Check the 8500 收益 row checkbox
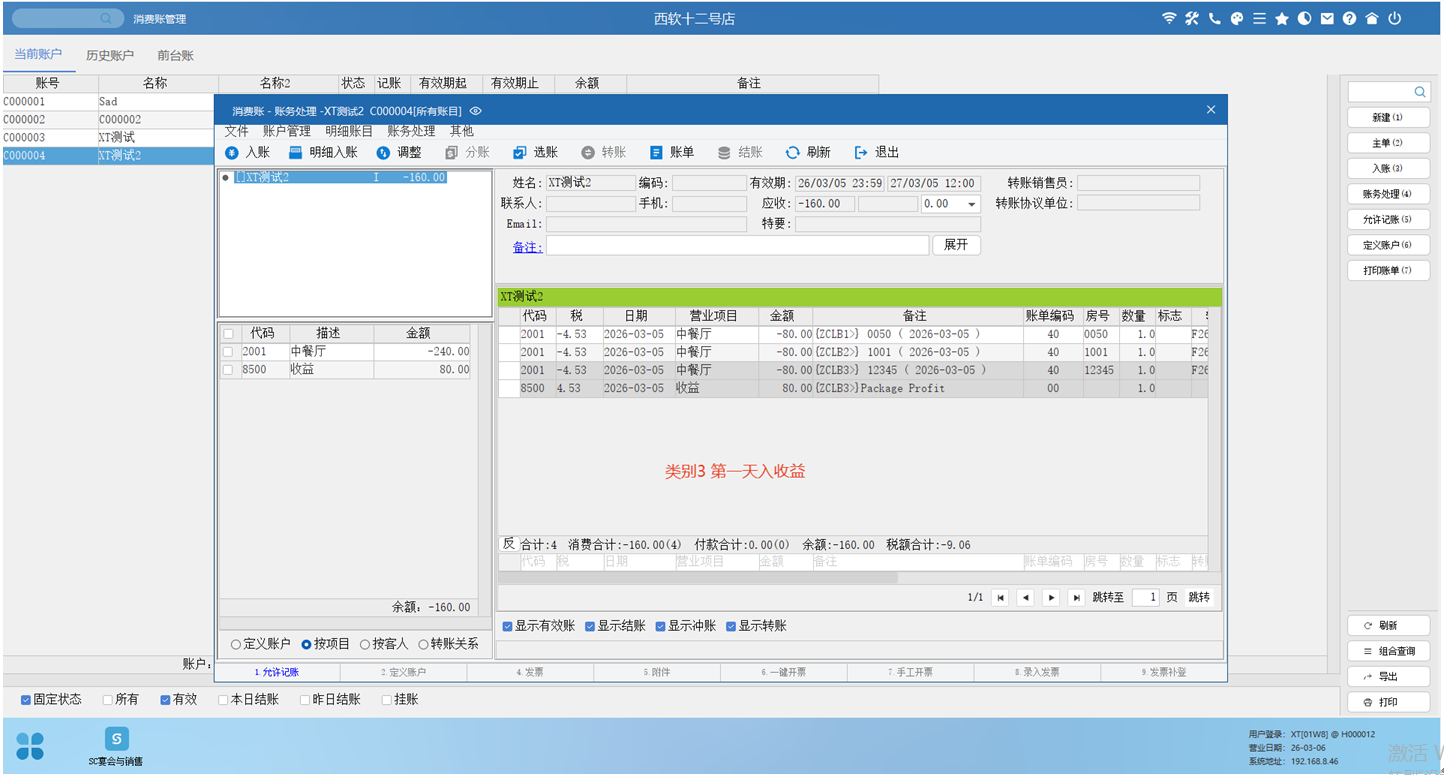1444x775 pixels. point(229,370)
